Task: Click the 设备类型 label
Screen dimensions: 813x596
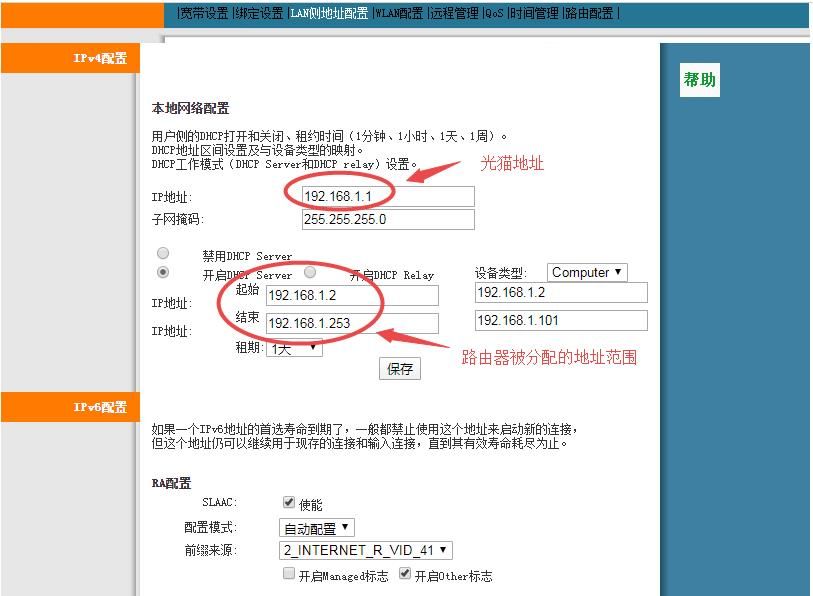Action: pos(501,273)
